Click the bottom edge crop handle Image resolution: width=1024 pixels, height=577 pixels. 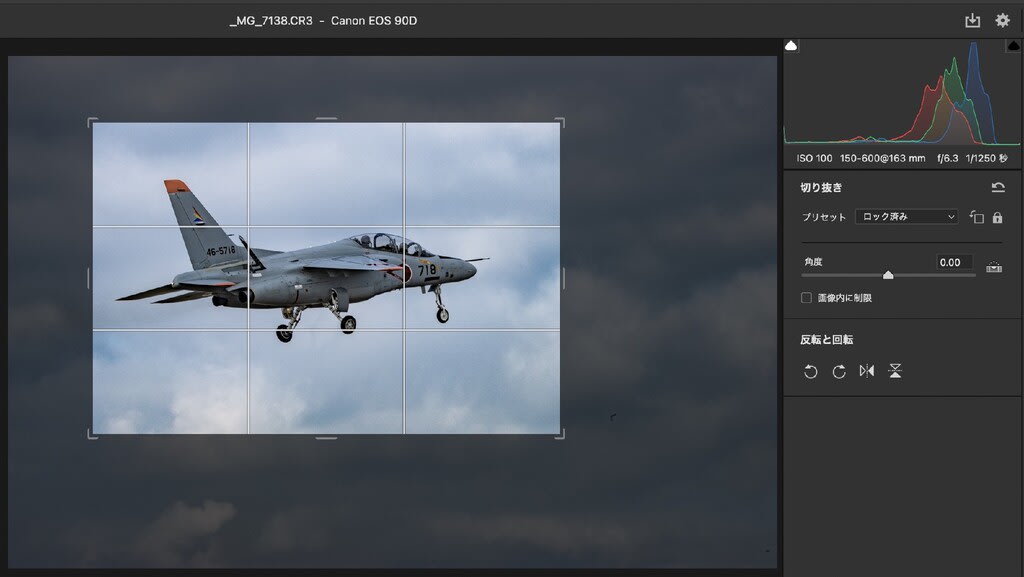[x=327, y=437]
